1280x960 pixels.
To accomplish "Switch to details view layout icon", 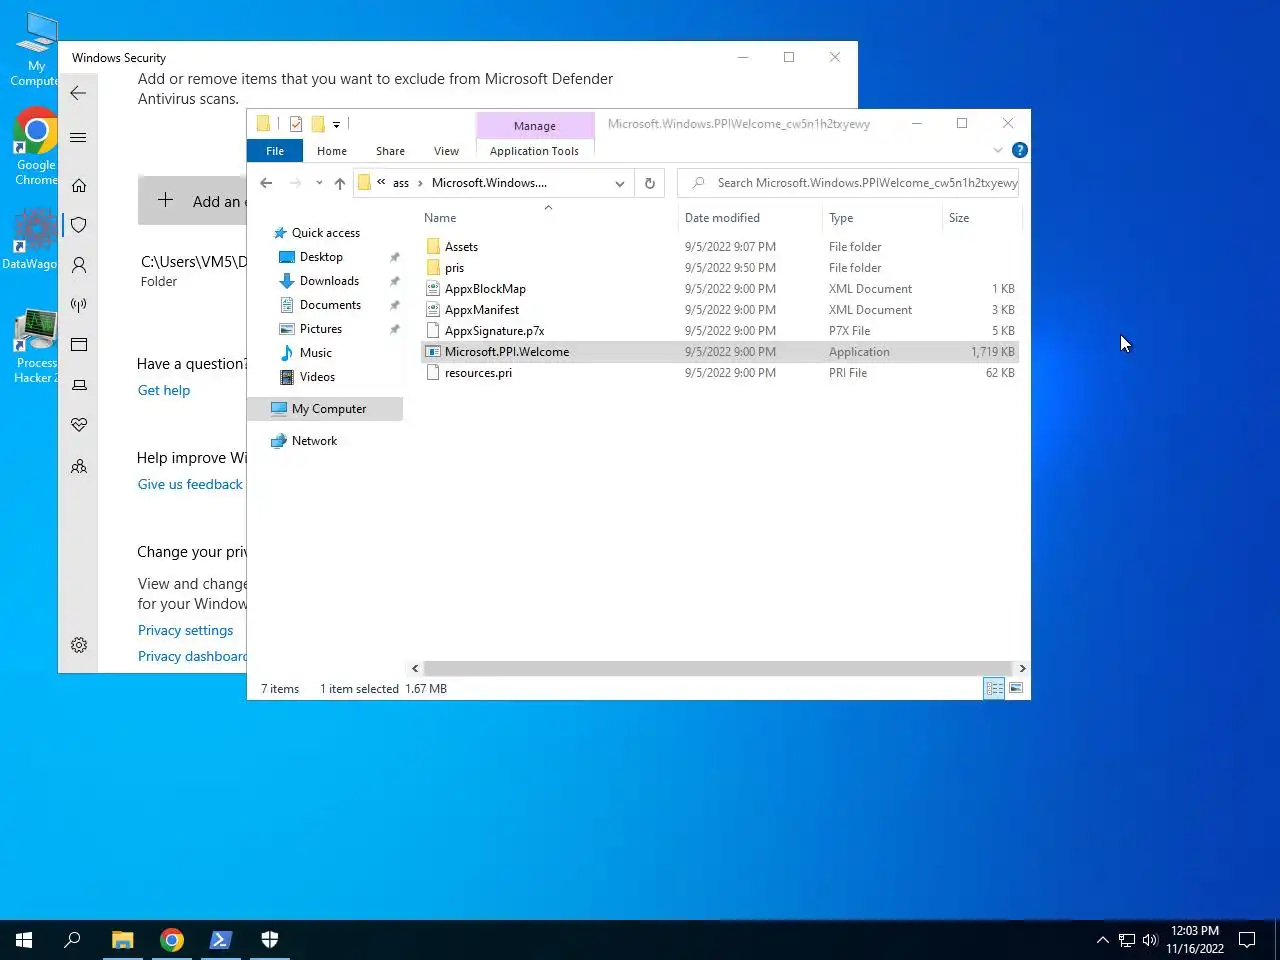I will tap(994, 688).
